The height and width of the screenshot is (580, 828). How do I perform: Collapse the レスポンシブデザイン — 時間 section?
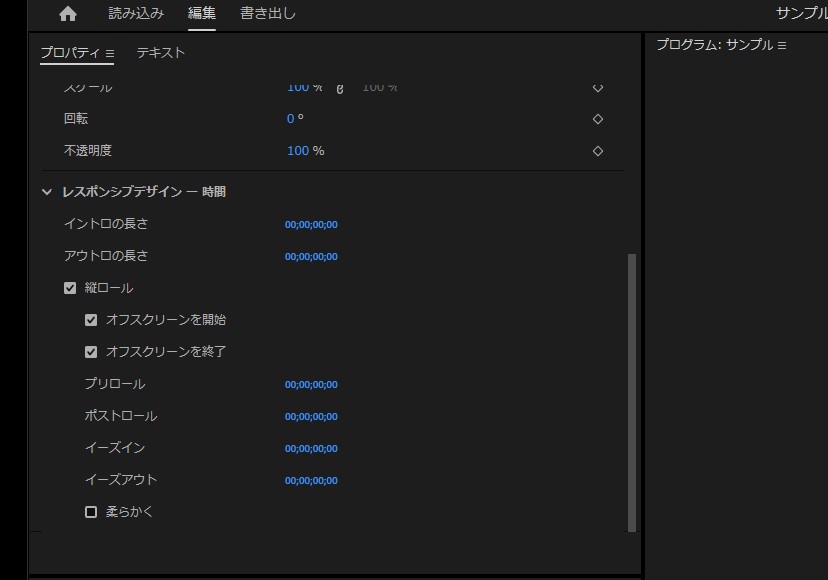(47, 192)
